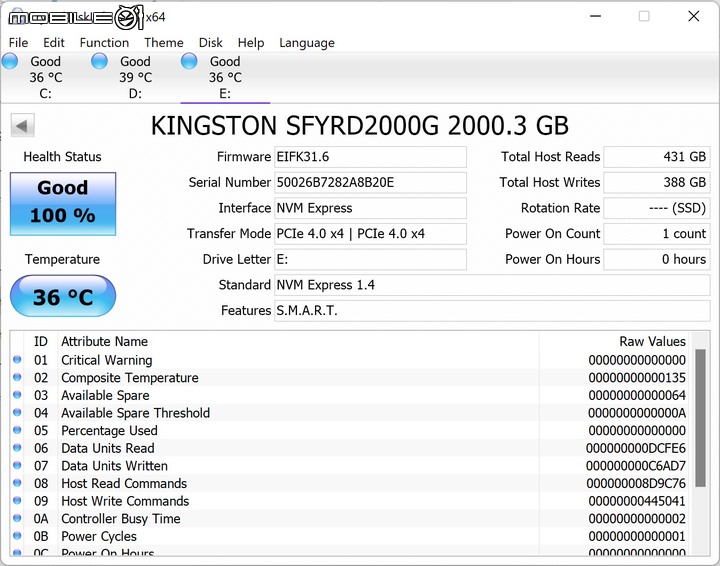The height and width of the screenshot is (566, 720).
Task: Click the Total Host Reads value 431 GB
Action: coord(657,157)
